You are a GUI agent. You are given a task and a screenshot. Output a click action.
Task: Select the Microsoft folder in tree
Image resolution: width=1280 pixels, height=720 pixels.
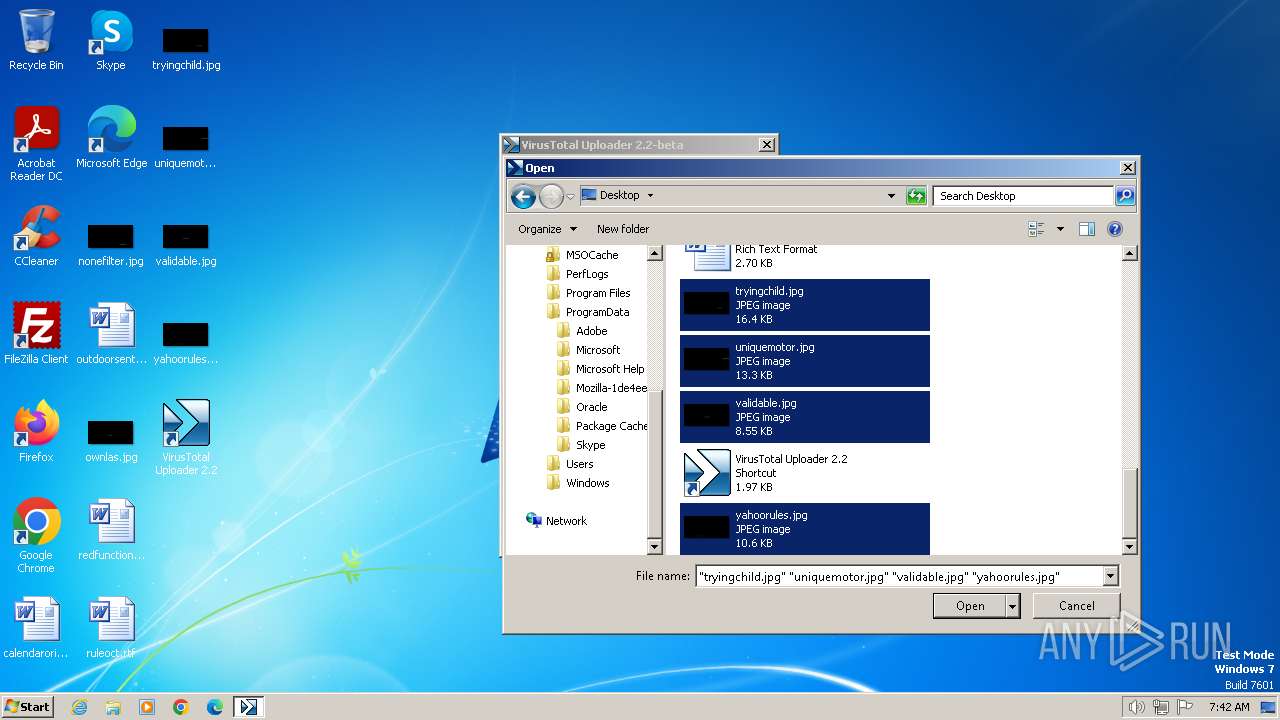coord(588,350)
